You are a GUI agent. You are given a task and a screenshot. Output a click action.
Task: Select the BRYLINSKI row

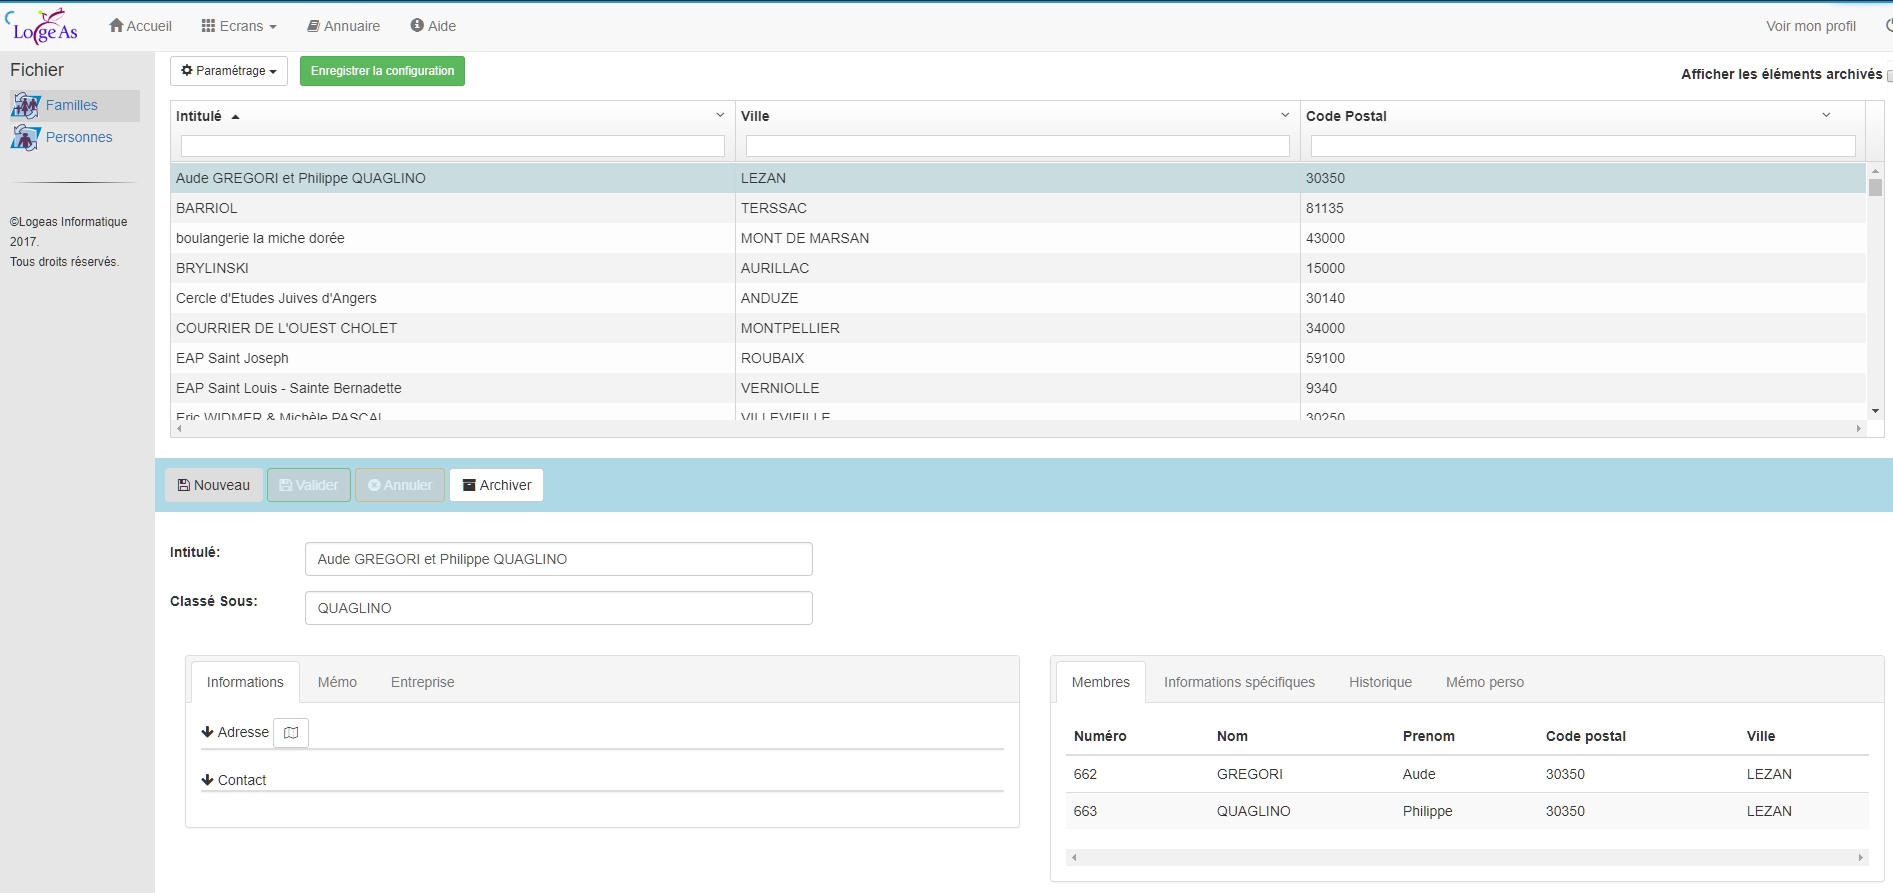click(1018, 268)
